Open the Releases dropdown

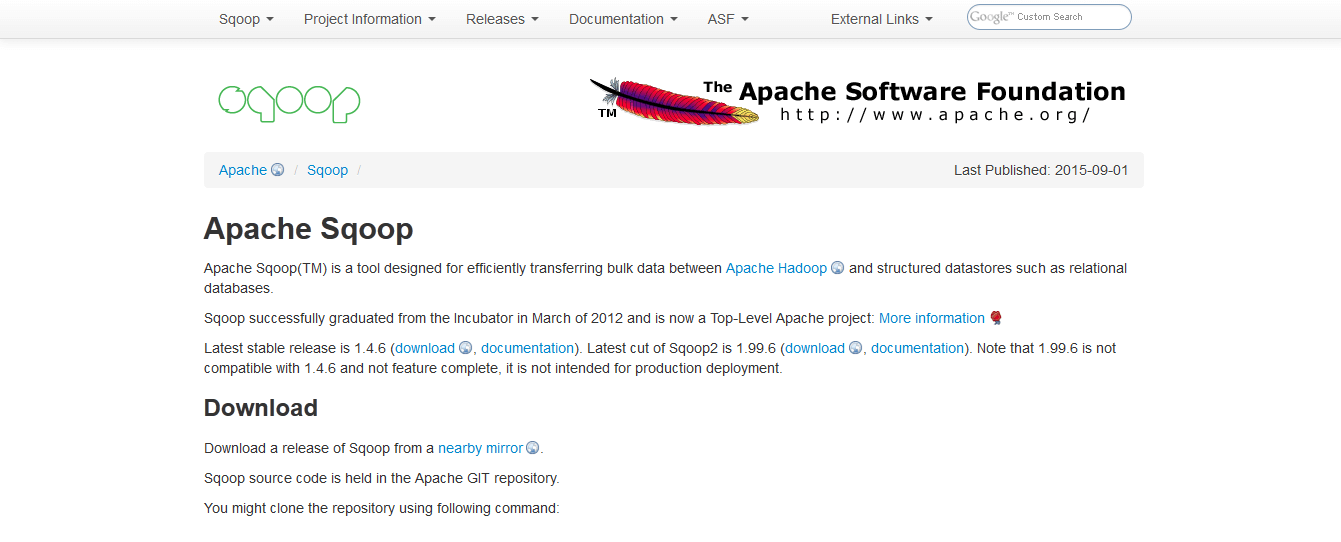[502, 19]
